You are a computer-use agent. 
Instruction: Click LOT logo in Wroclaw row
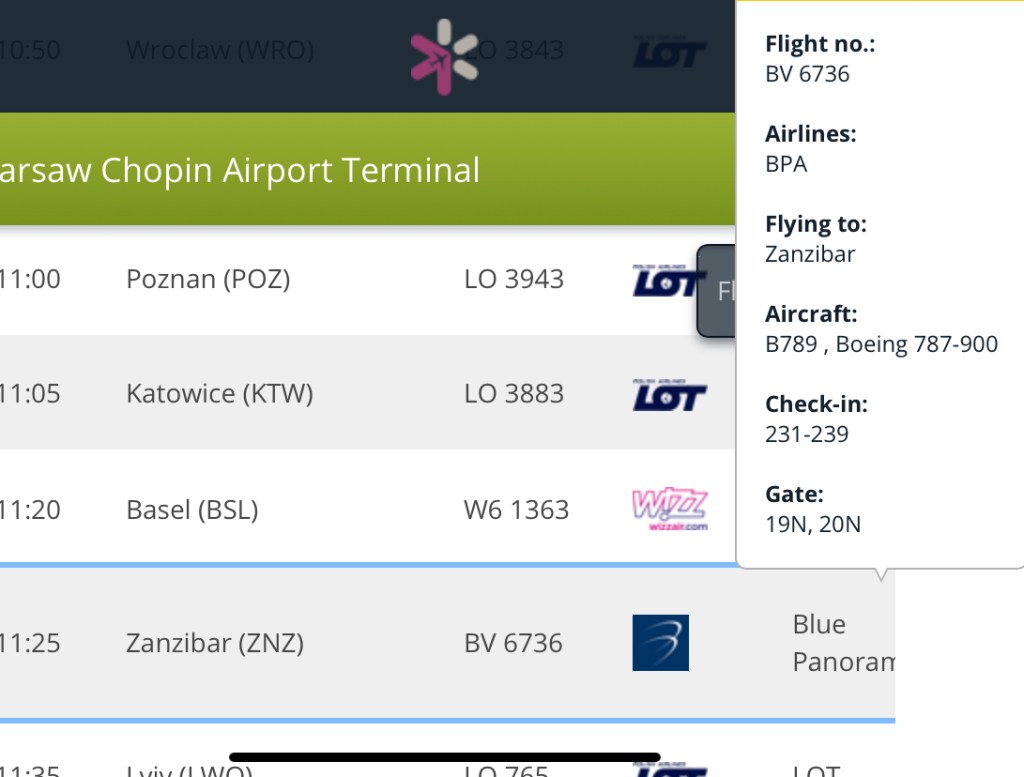point(669,52)
